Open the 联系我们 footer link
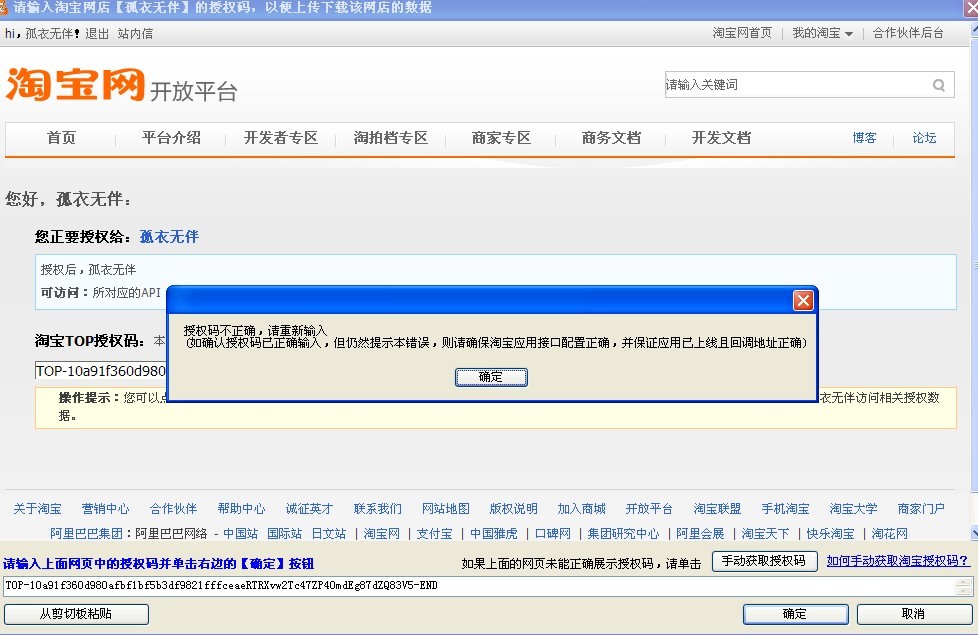Image resolution: width=978 pixels, height=635 pixels. pyautogui.click(x=377, y=509)
